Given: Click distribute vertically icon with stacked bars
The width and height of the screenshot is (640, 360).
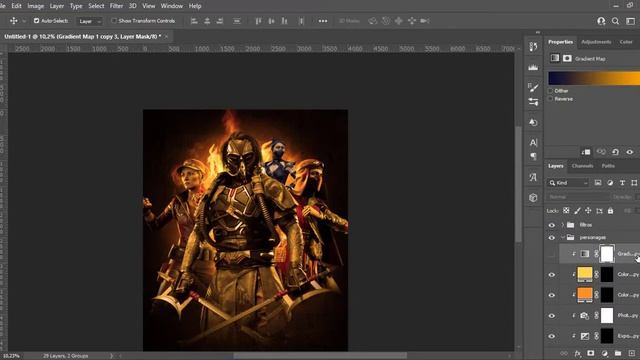Looking at the screenshot, I should pyautogui.click(x=237, y=21).
